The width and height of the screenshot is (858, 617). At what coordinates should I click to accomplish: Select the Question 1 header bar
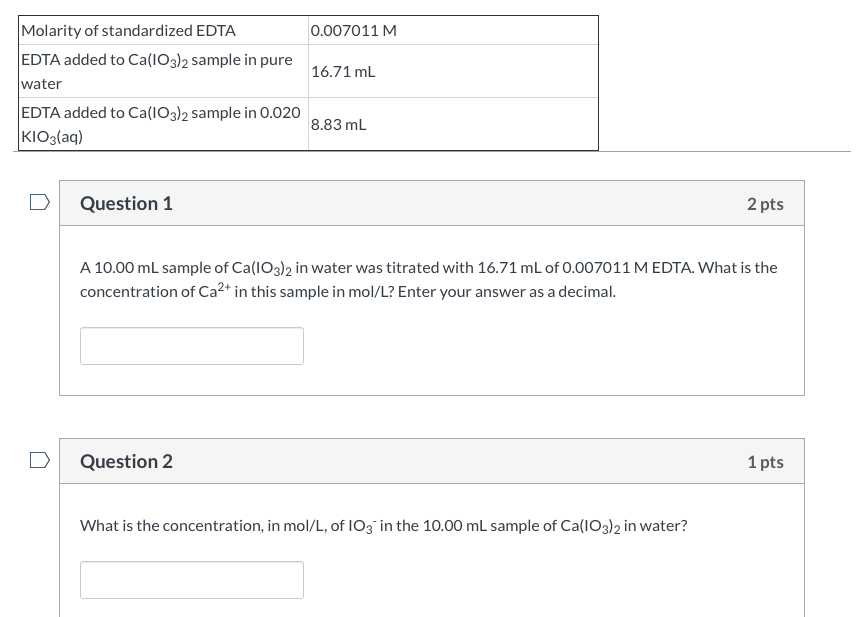point(432,203)
